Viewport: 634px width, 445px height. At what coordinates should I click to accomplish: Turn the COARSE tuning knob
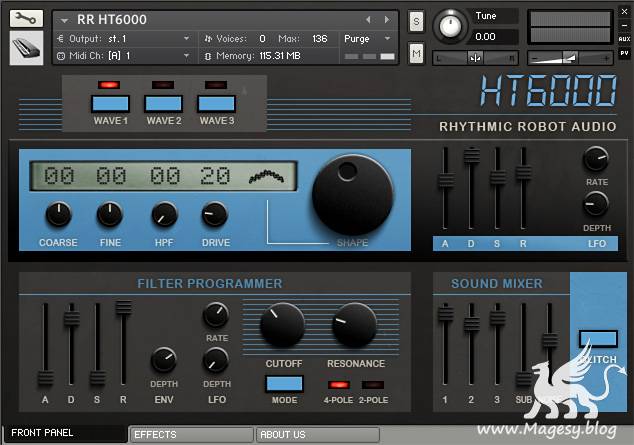[x=59, y=214]
